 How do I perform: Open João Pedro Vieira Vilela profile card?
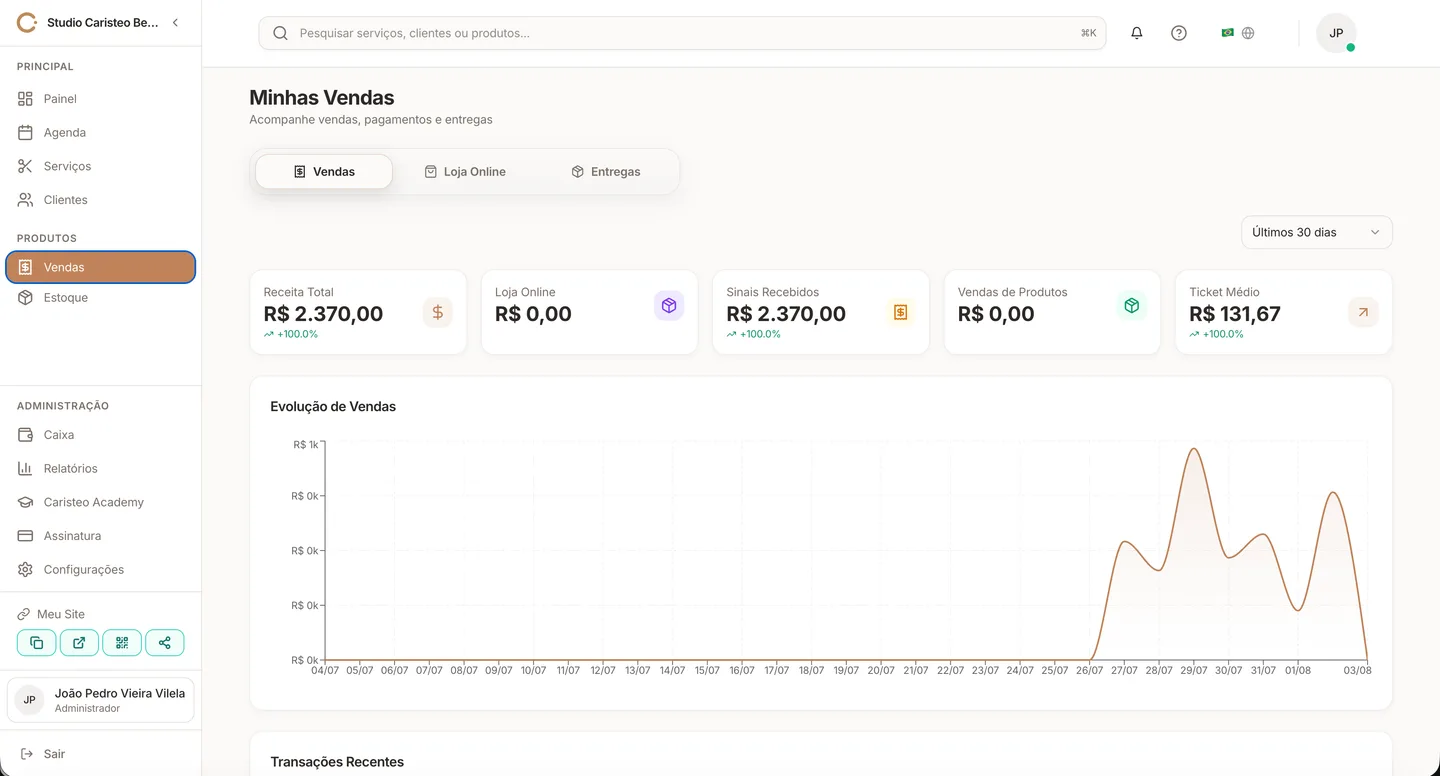[100, 700]
